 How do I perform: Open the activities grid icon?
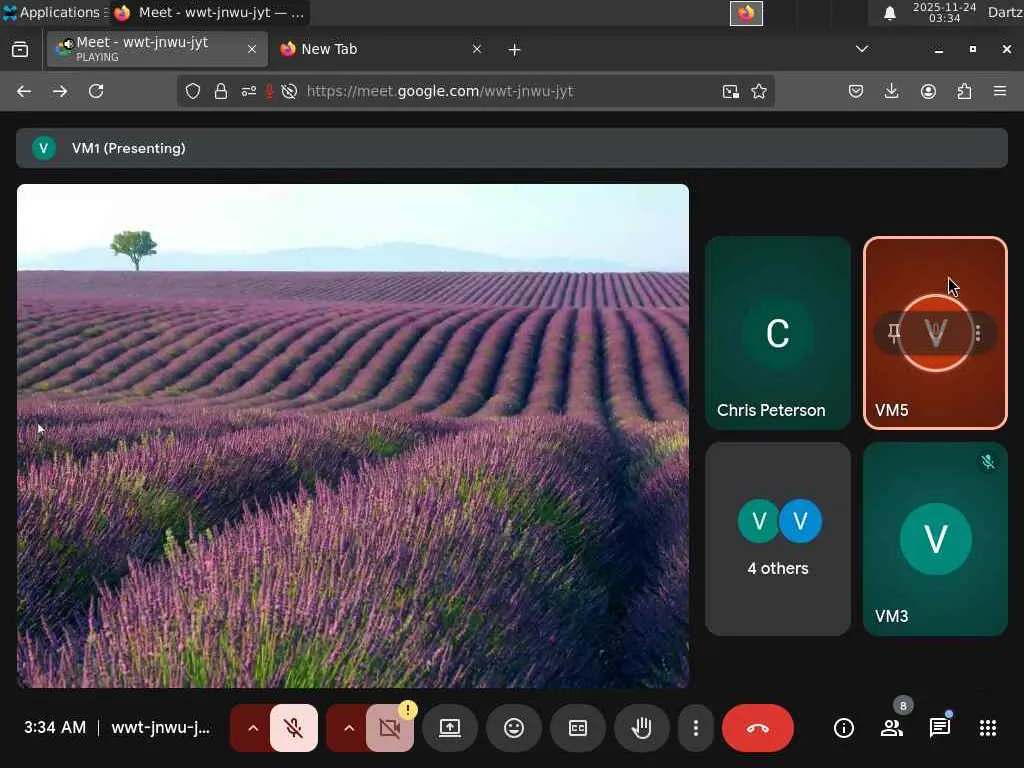(988, 728)
